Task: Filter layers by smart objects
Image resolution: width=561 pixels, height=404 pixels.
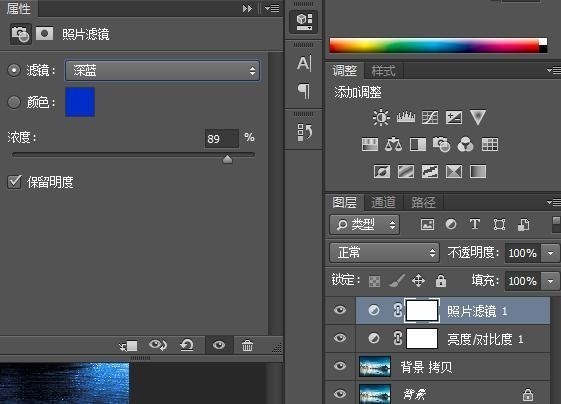Action: pos(523,225)
